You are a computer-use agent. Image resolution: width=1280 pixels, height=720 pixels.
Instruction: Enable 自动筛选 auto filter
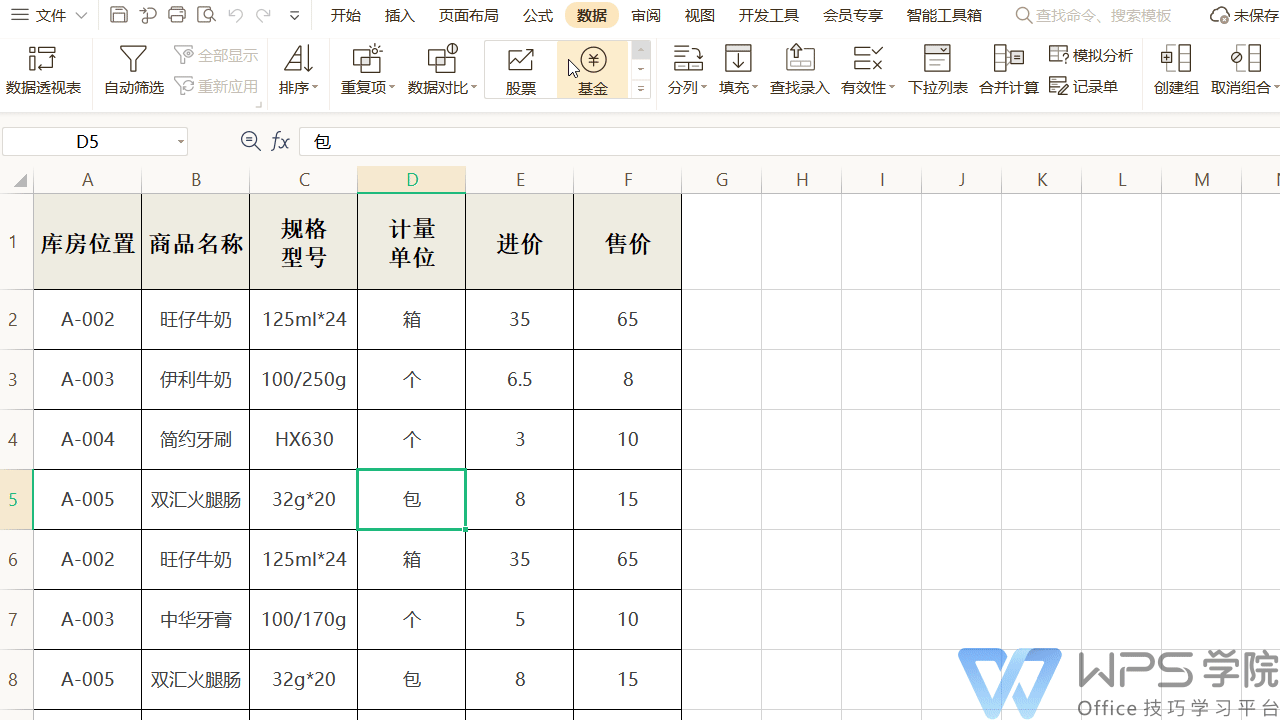tap(134, 70)
